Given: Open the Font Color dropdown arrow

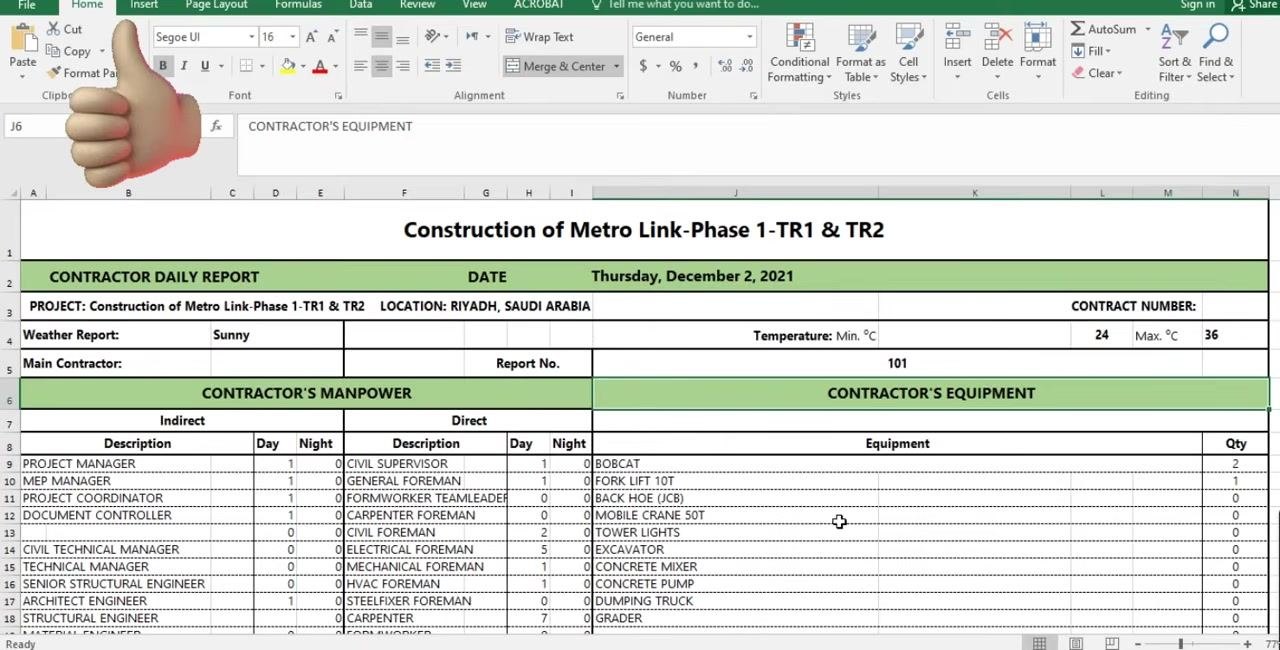Looking at the screenshot, I should tap(335, 67).
